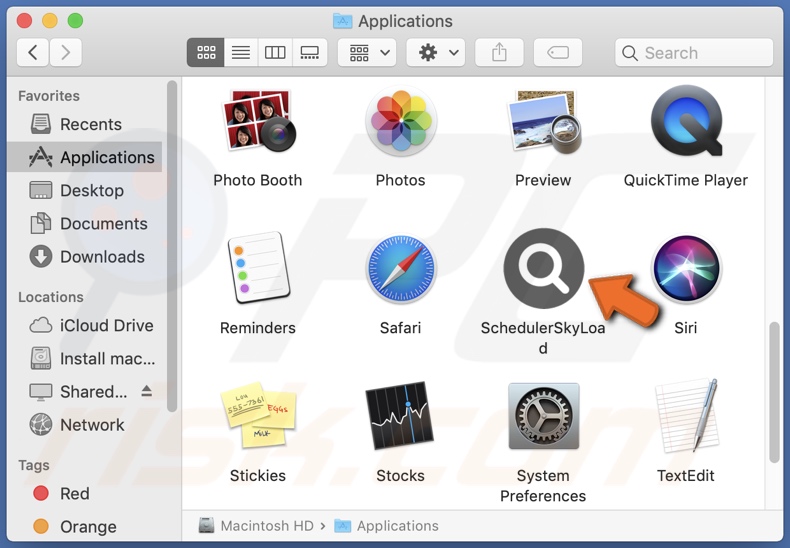Select the Red tag

click(x=85, y=494)
